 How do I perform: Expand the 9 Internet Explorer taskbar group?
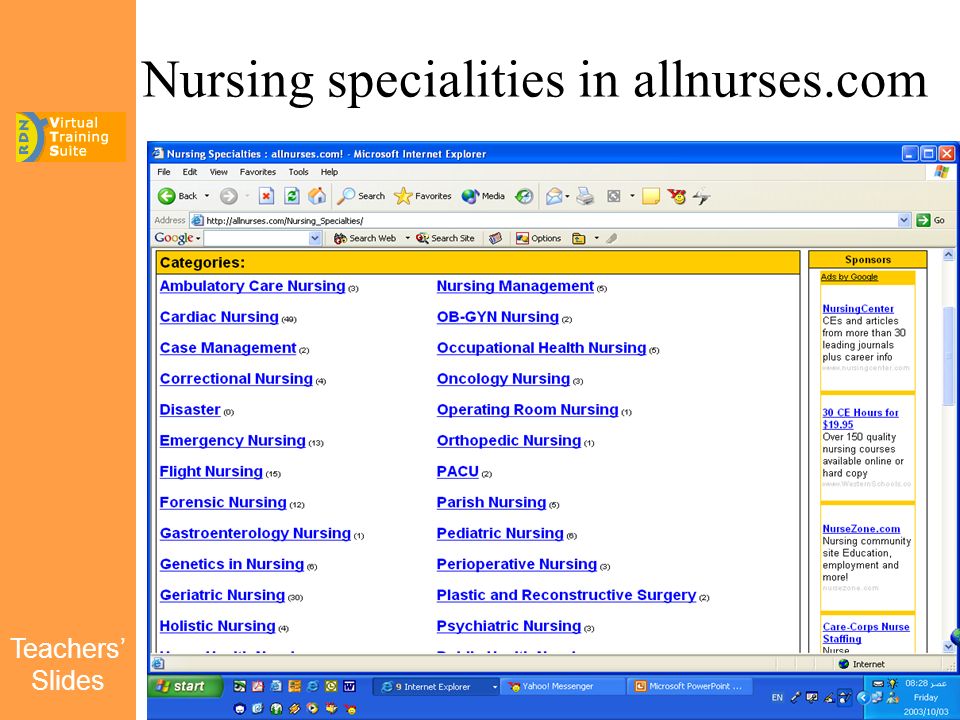(495, 687)
